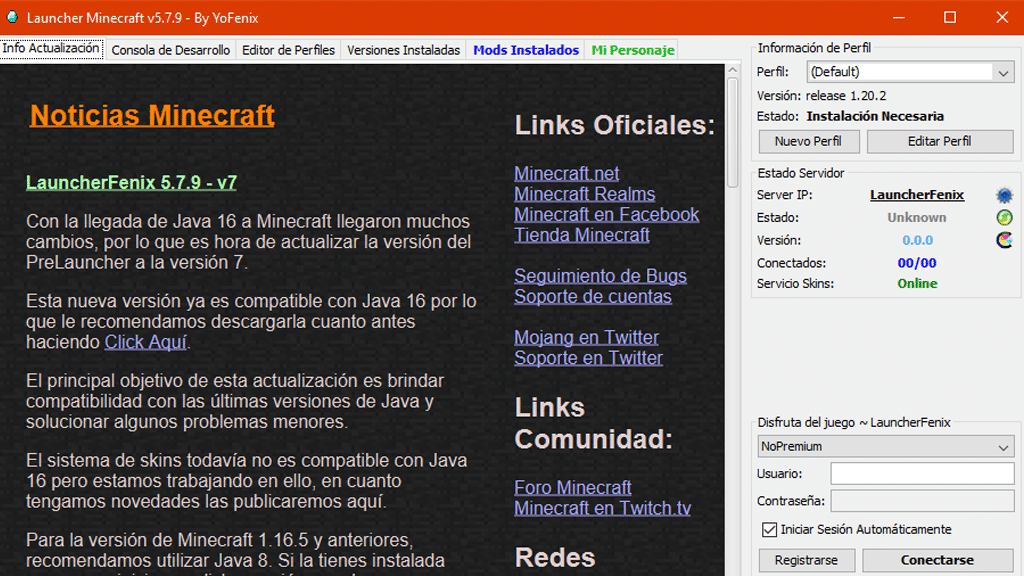Click the 'Instalación Necesaria' status text
The width and height of the screenshot is (1024, 576).
point(875,116)
